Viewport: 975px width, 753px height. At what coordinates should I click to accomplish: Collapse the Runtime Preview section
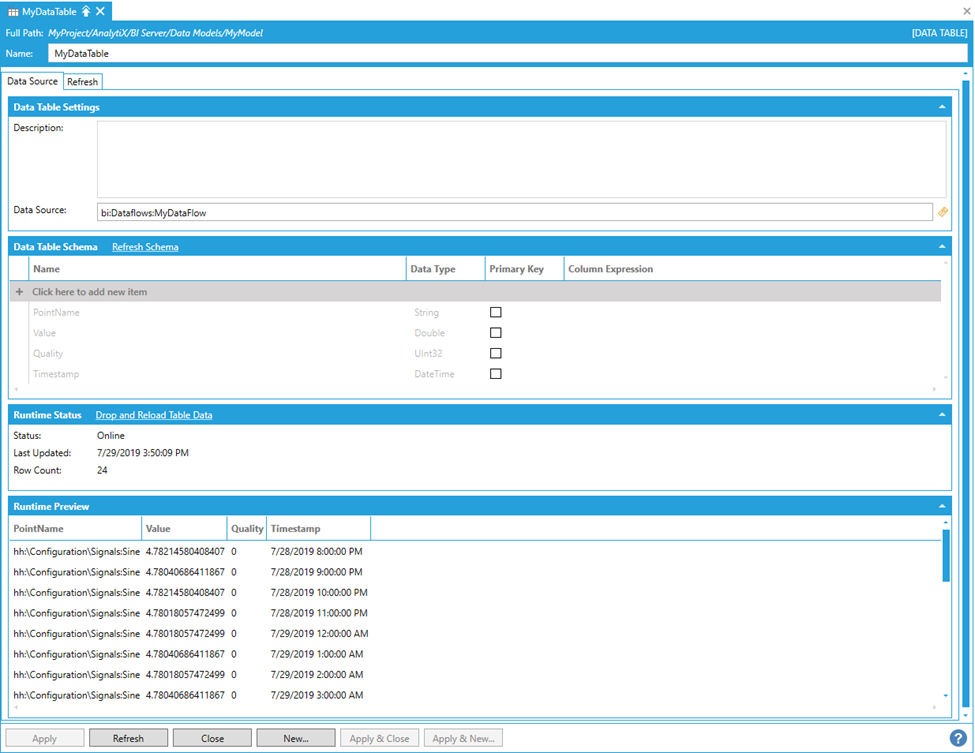pyautogui.click(x=941, y=507)
